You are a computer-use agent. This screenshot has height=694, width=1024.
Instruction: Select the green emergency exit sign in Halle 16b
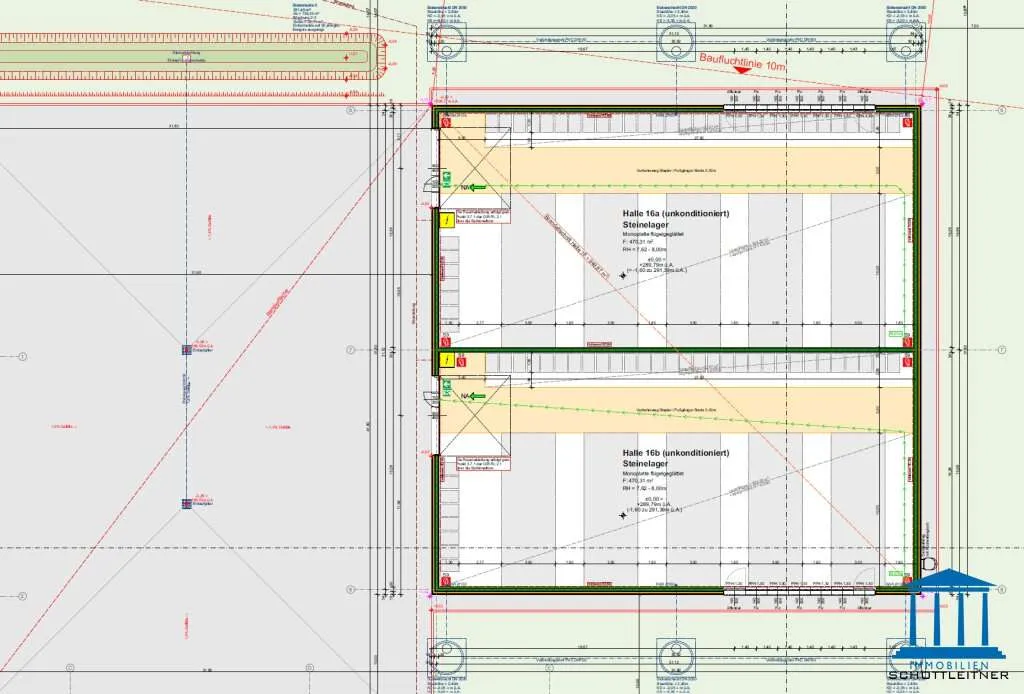(447, 386)
